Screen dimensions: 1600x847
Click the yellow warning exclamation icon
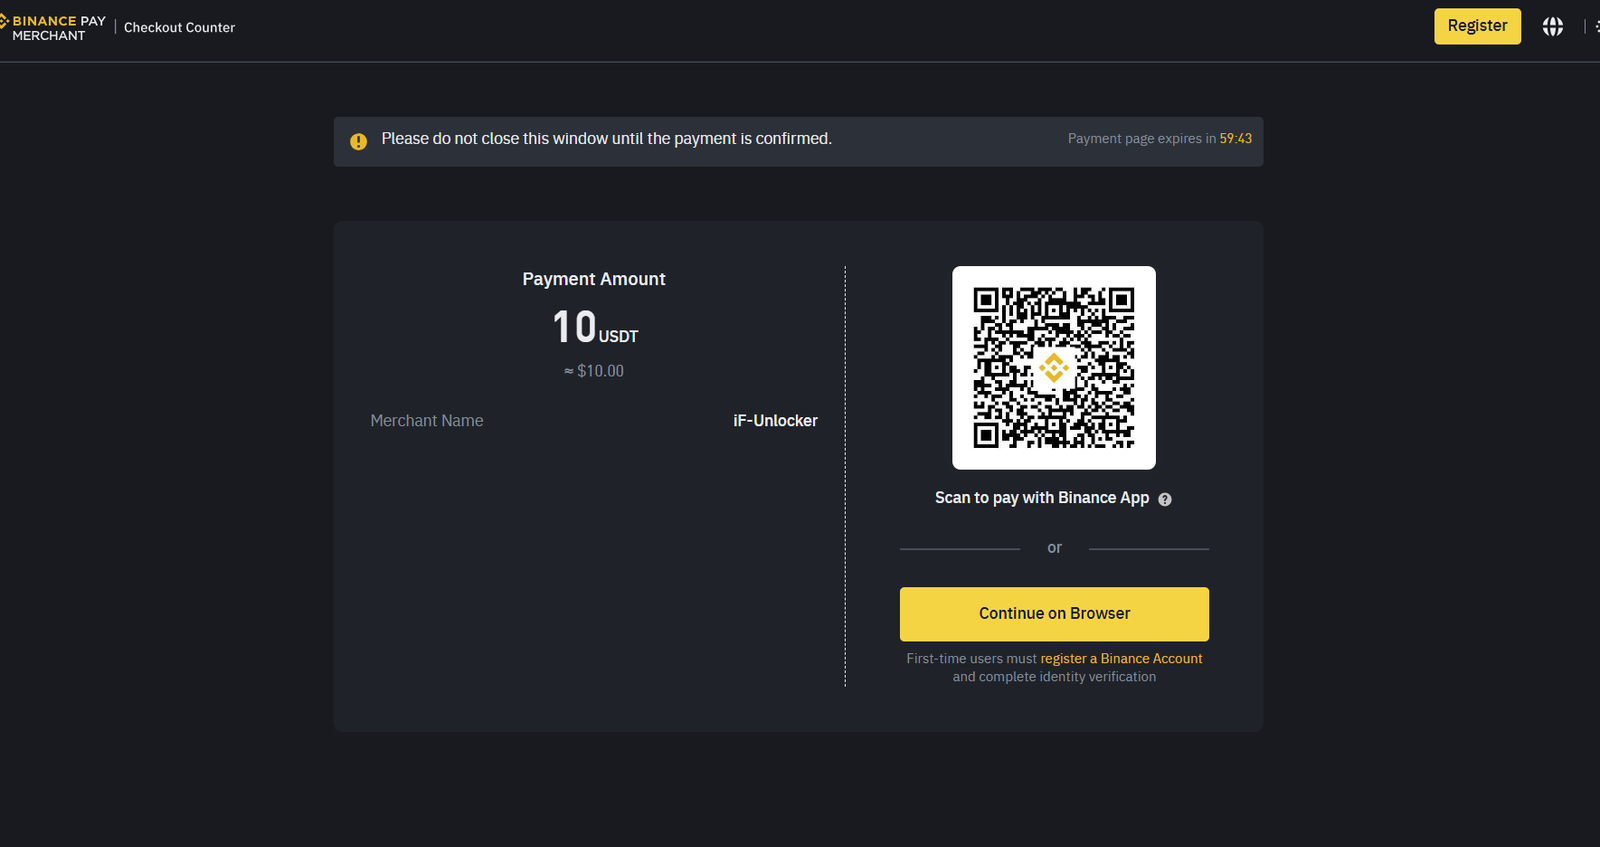pyautogui.click(x=358, y=141)
